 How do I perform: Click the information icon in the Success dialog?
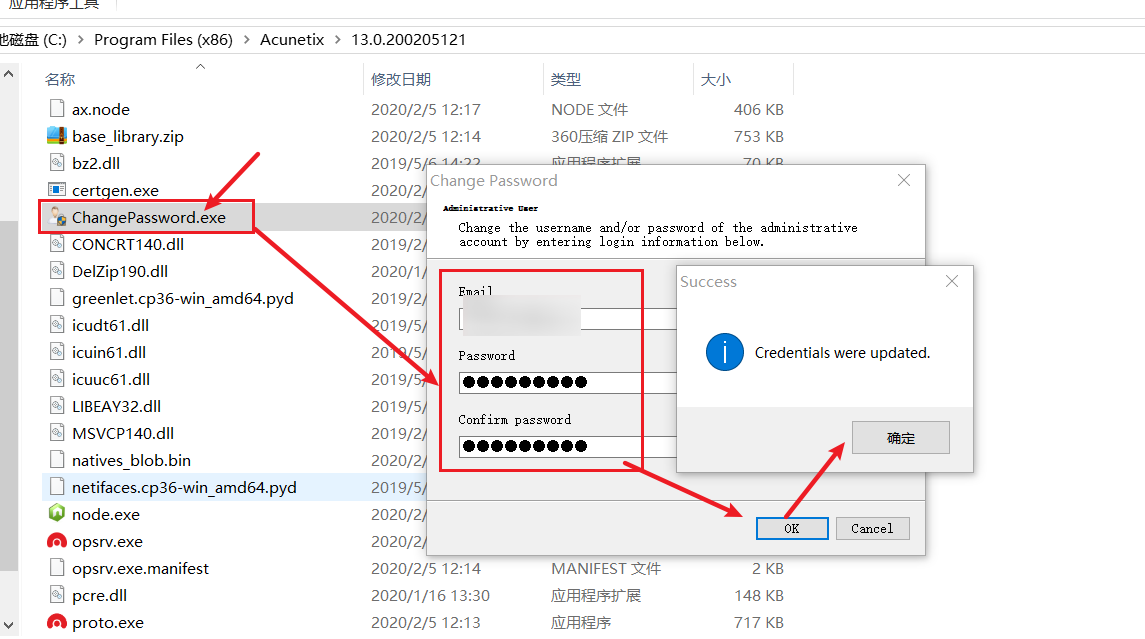tap(725, 352)
